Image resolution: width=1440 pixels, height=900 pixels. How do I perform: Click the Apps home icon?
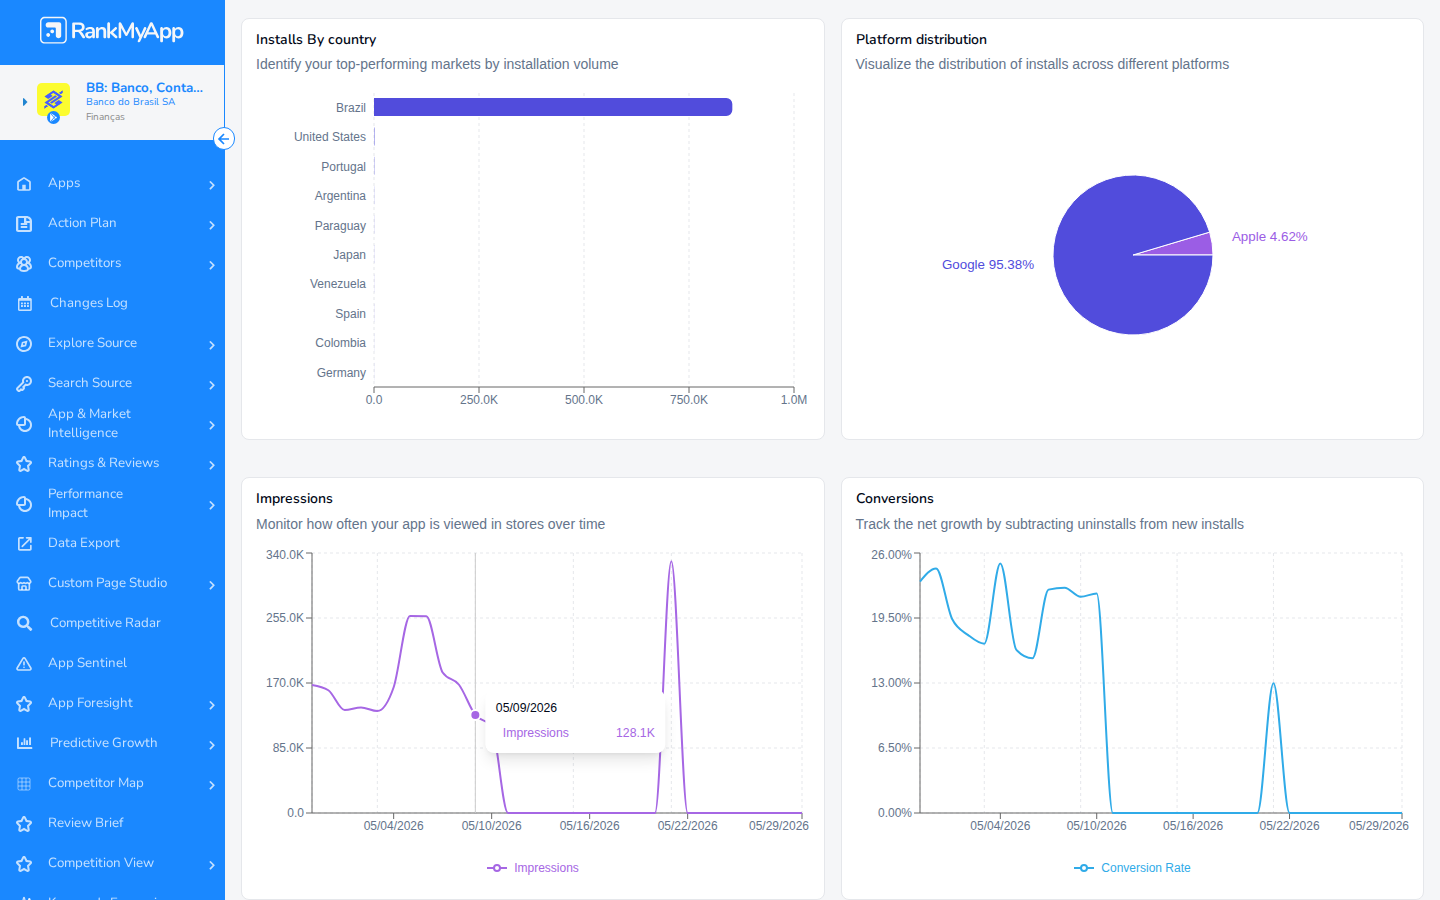(x=24, y=184)
